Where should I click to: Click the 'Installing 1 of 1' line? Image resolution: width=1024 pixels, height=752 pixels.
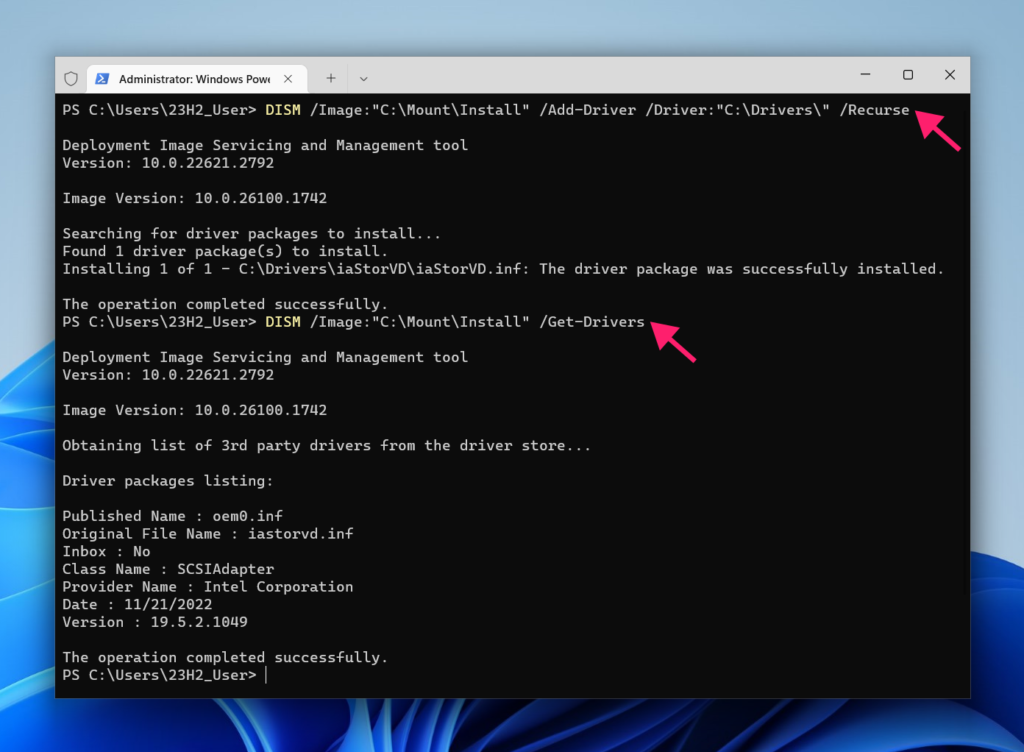click(503, 269)
